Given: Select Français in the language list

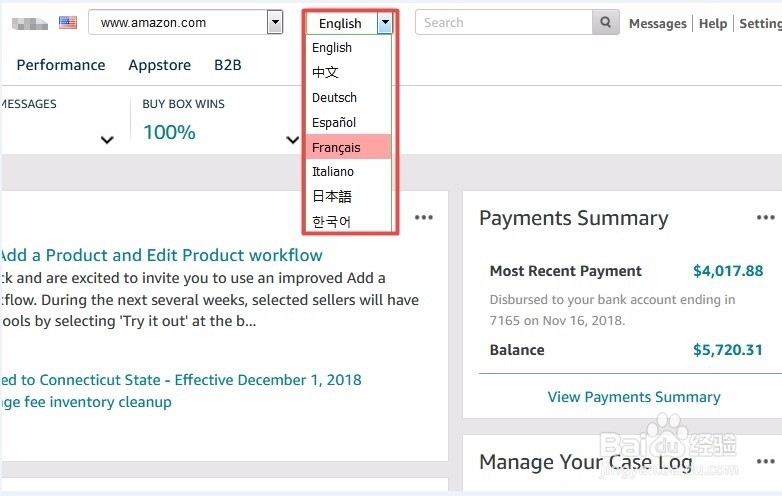Looking at the screenshot, I should click(348, 147).
